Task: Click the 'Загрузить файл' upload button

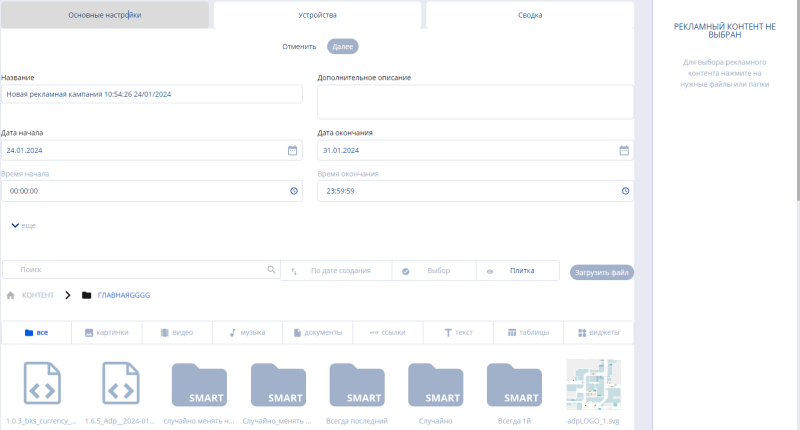Action: [602, 271]
